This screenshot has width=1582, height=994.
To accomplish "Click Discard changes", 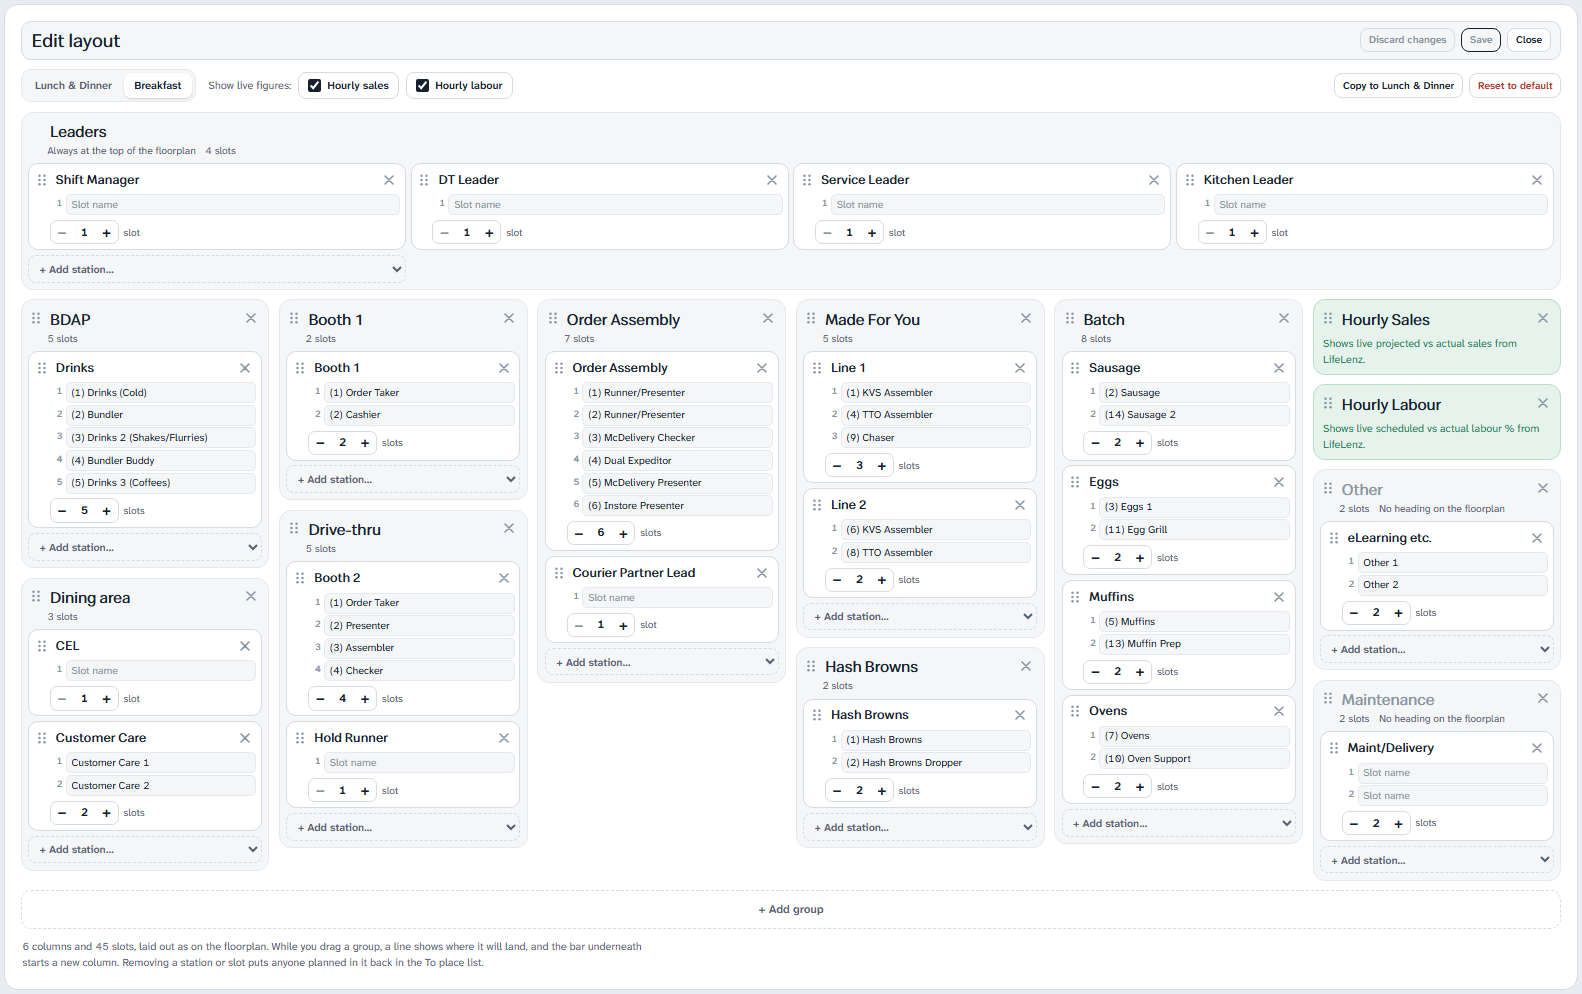I will (1407, 40).
